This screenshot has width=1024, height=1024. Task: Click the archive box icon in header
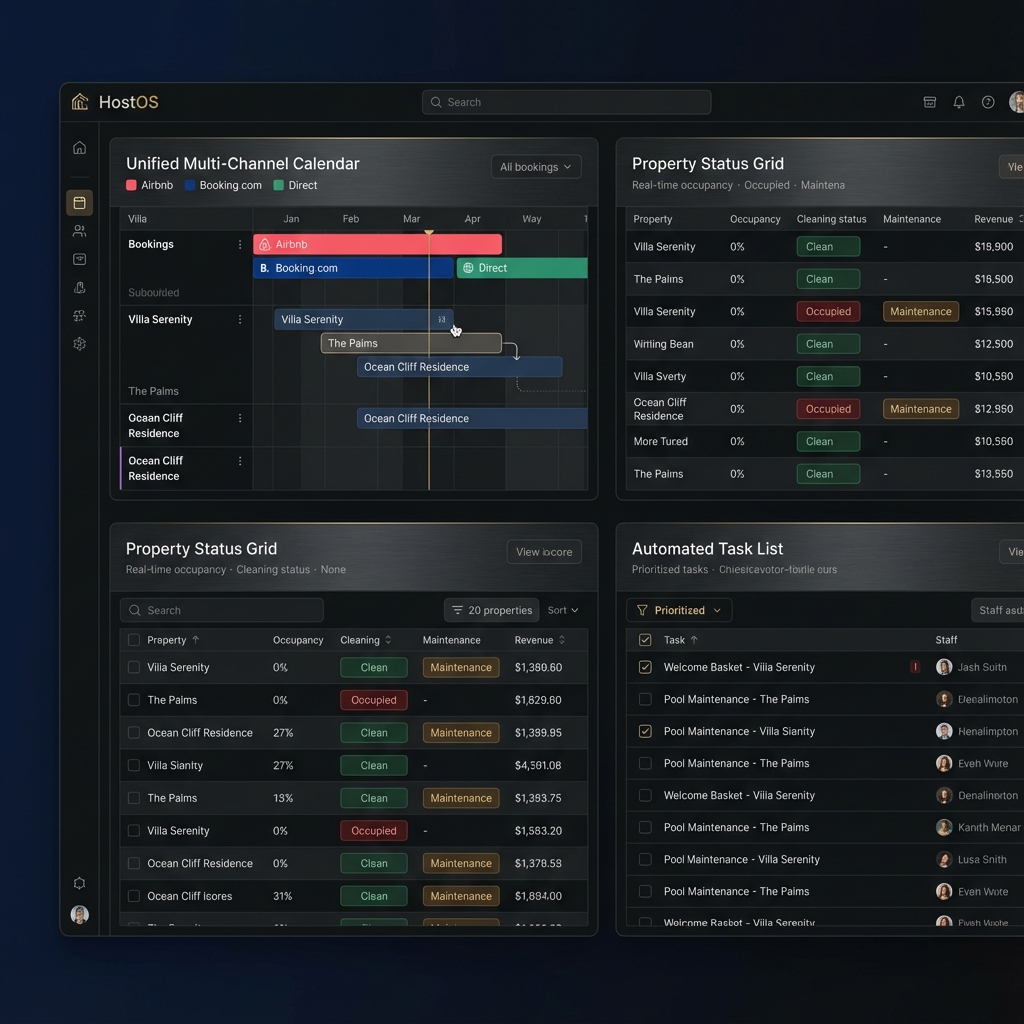click(929, 102)
